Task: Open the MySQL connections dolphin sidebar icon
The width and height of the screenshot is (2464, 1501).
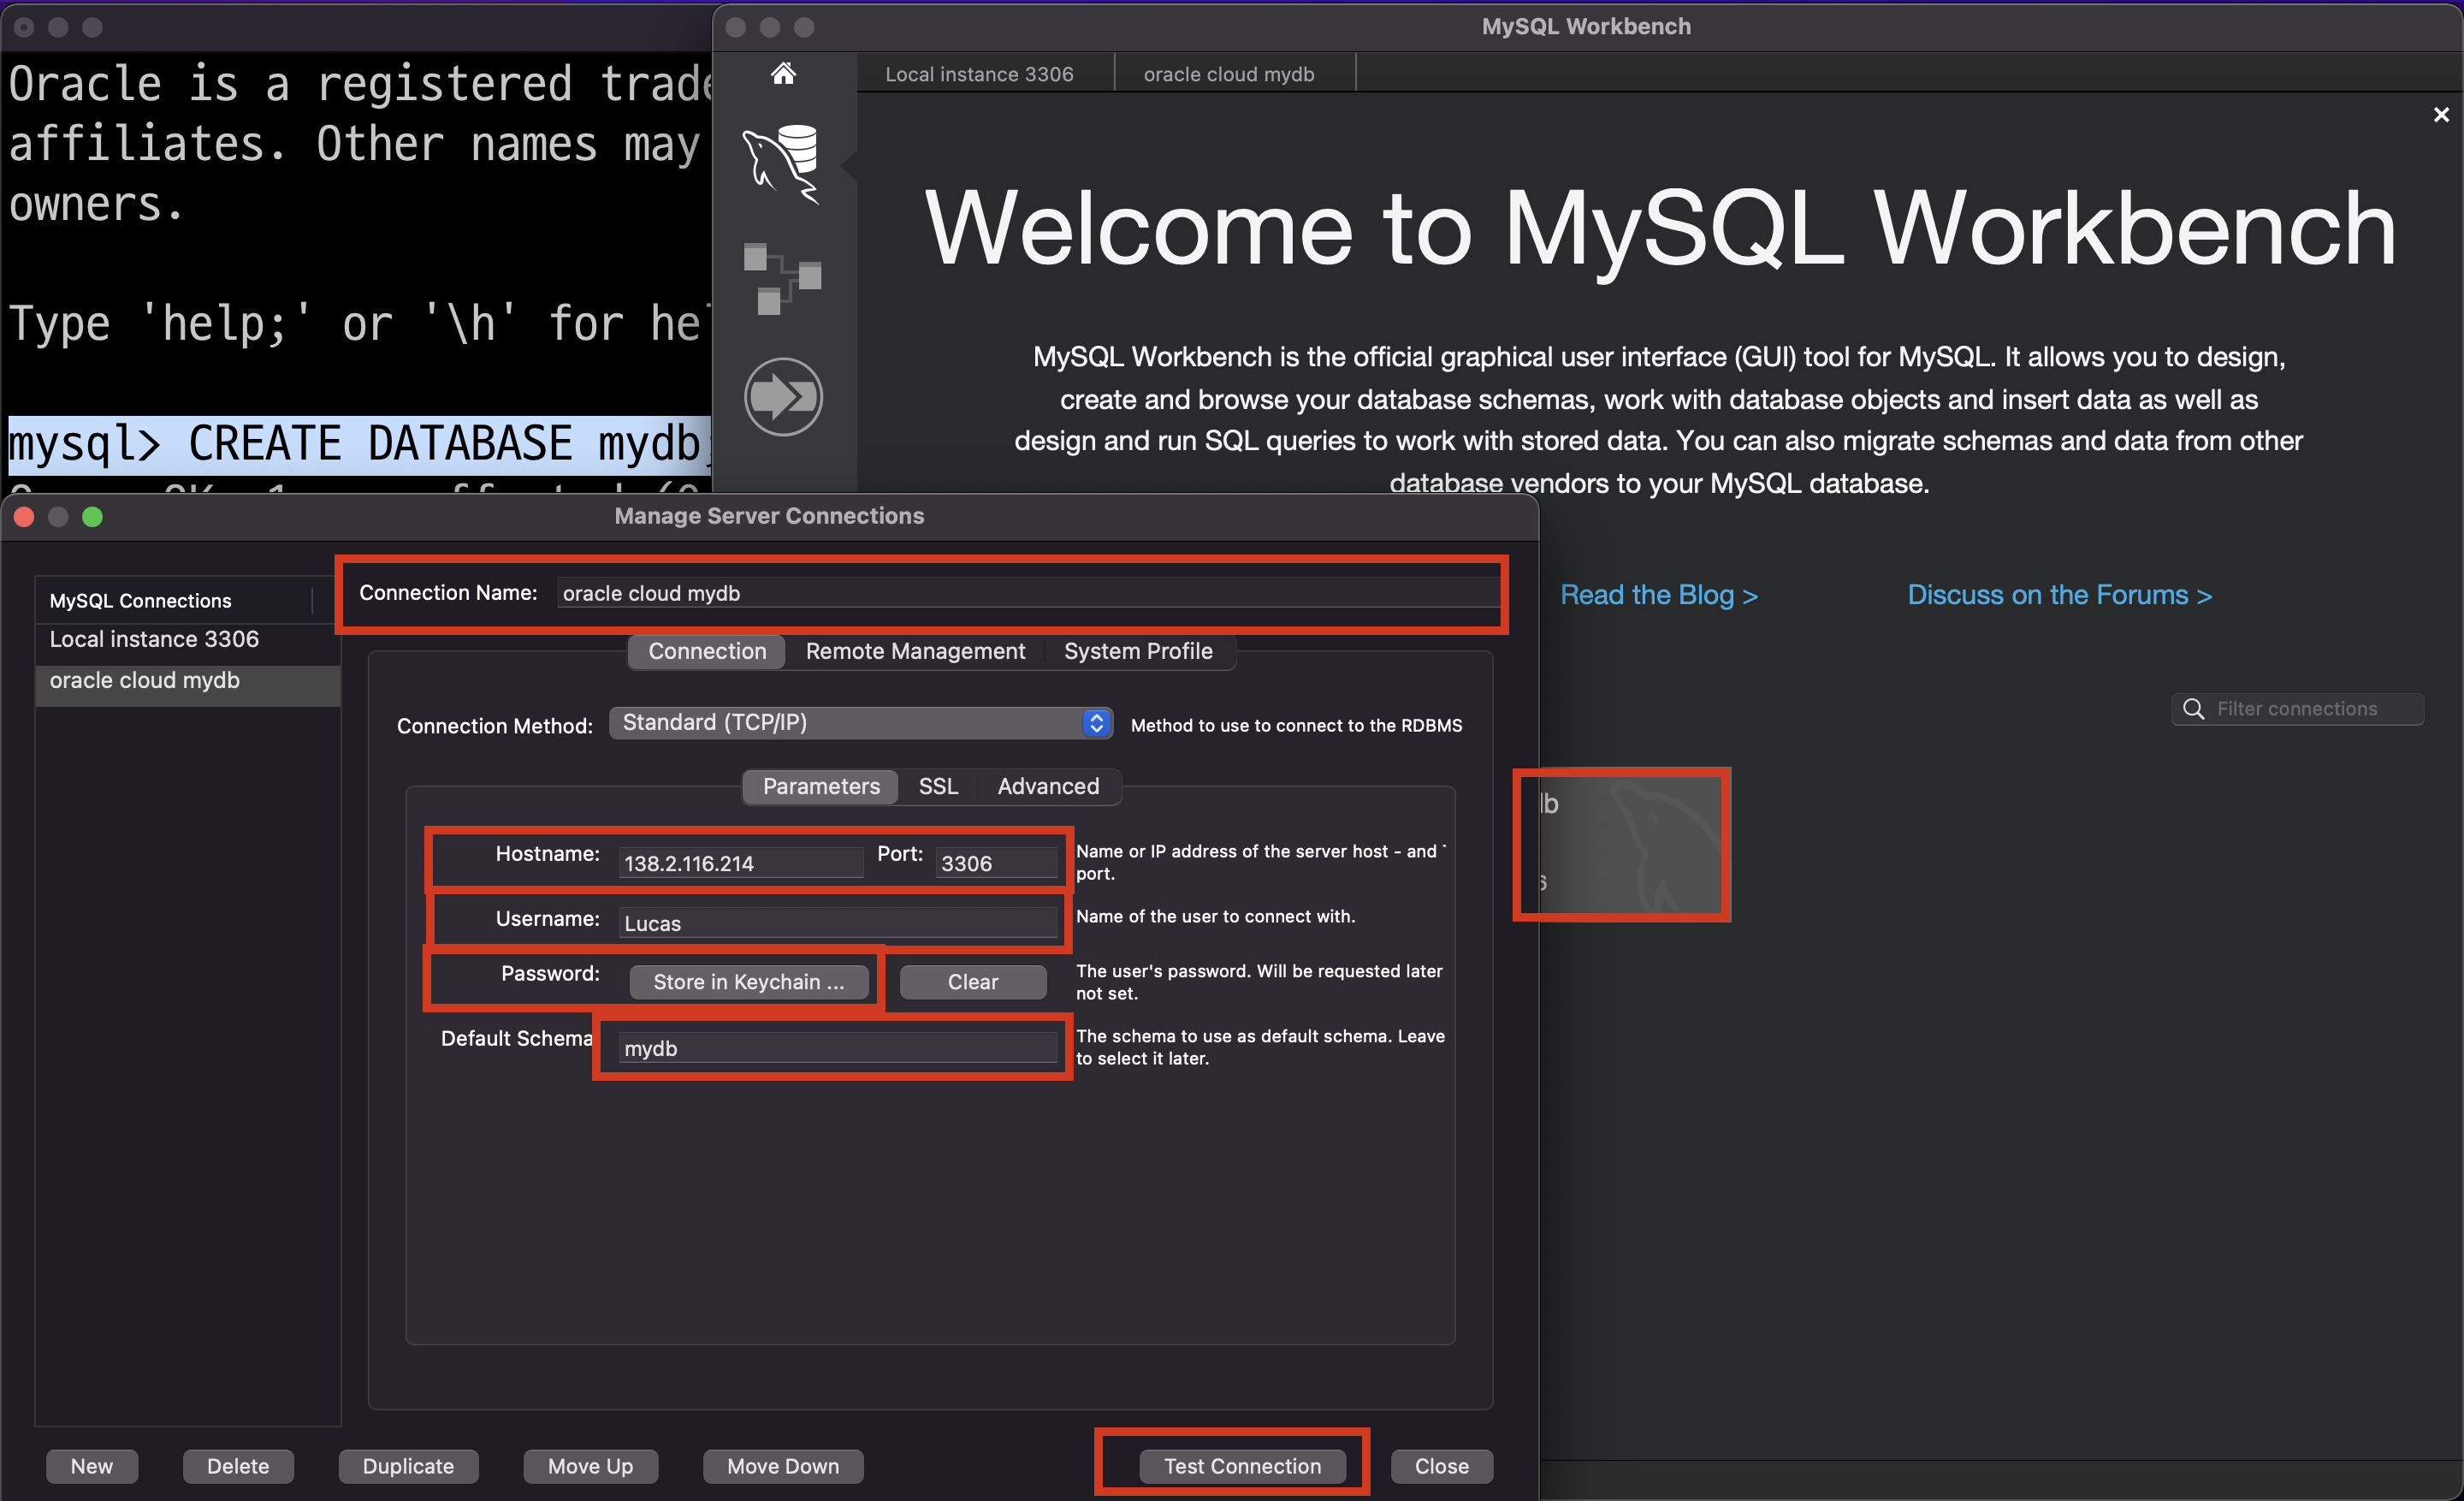Action: coord(783,164)
